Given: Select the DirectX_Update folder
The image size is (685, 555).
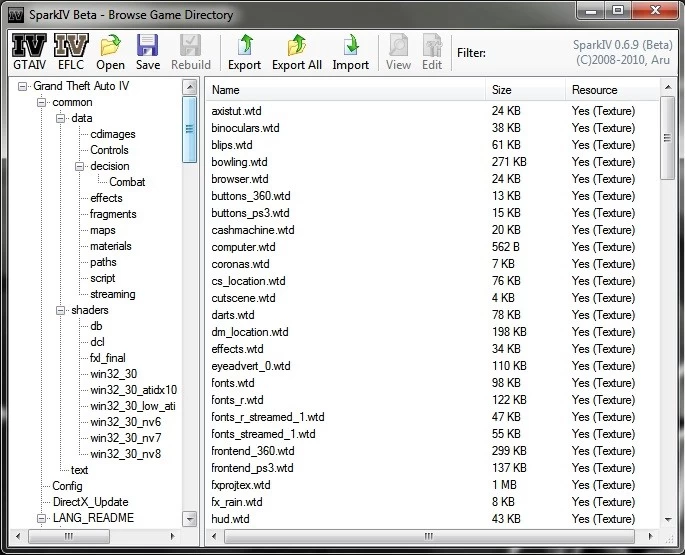Looking at the screenshot, I should click(90, 502).
